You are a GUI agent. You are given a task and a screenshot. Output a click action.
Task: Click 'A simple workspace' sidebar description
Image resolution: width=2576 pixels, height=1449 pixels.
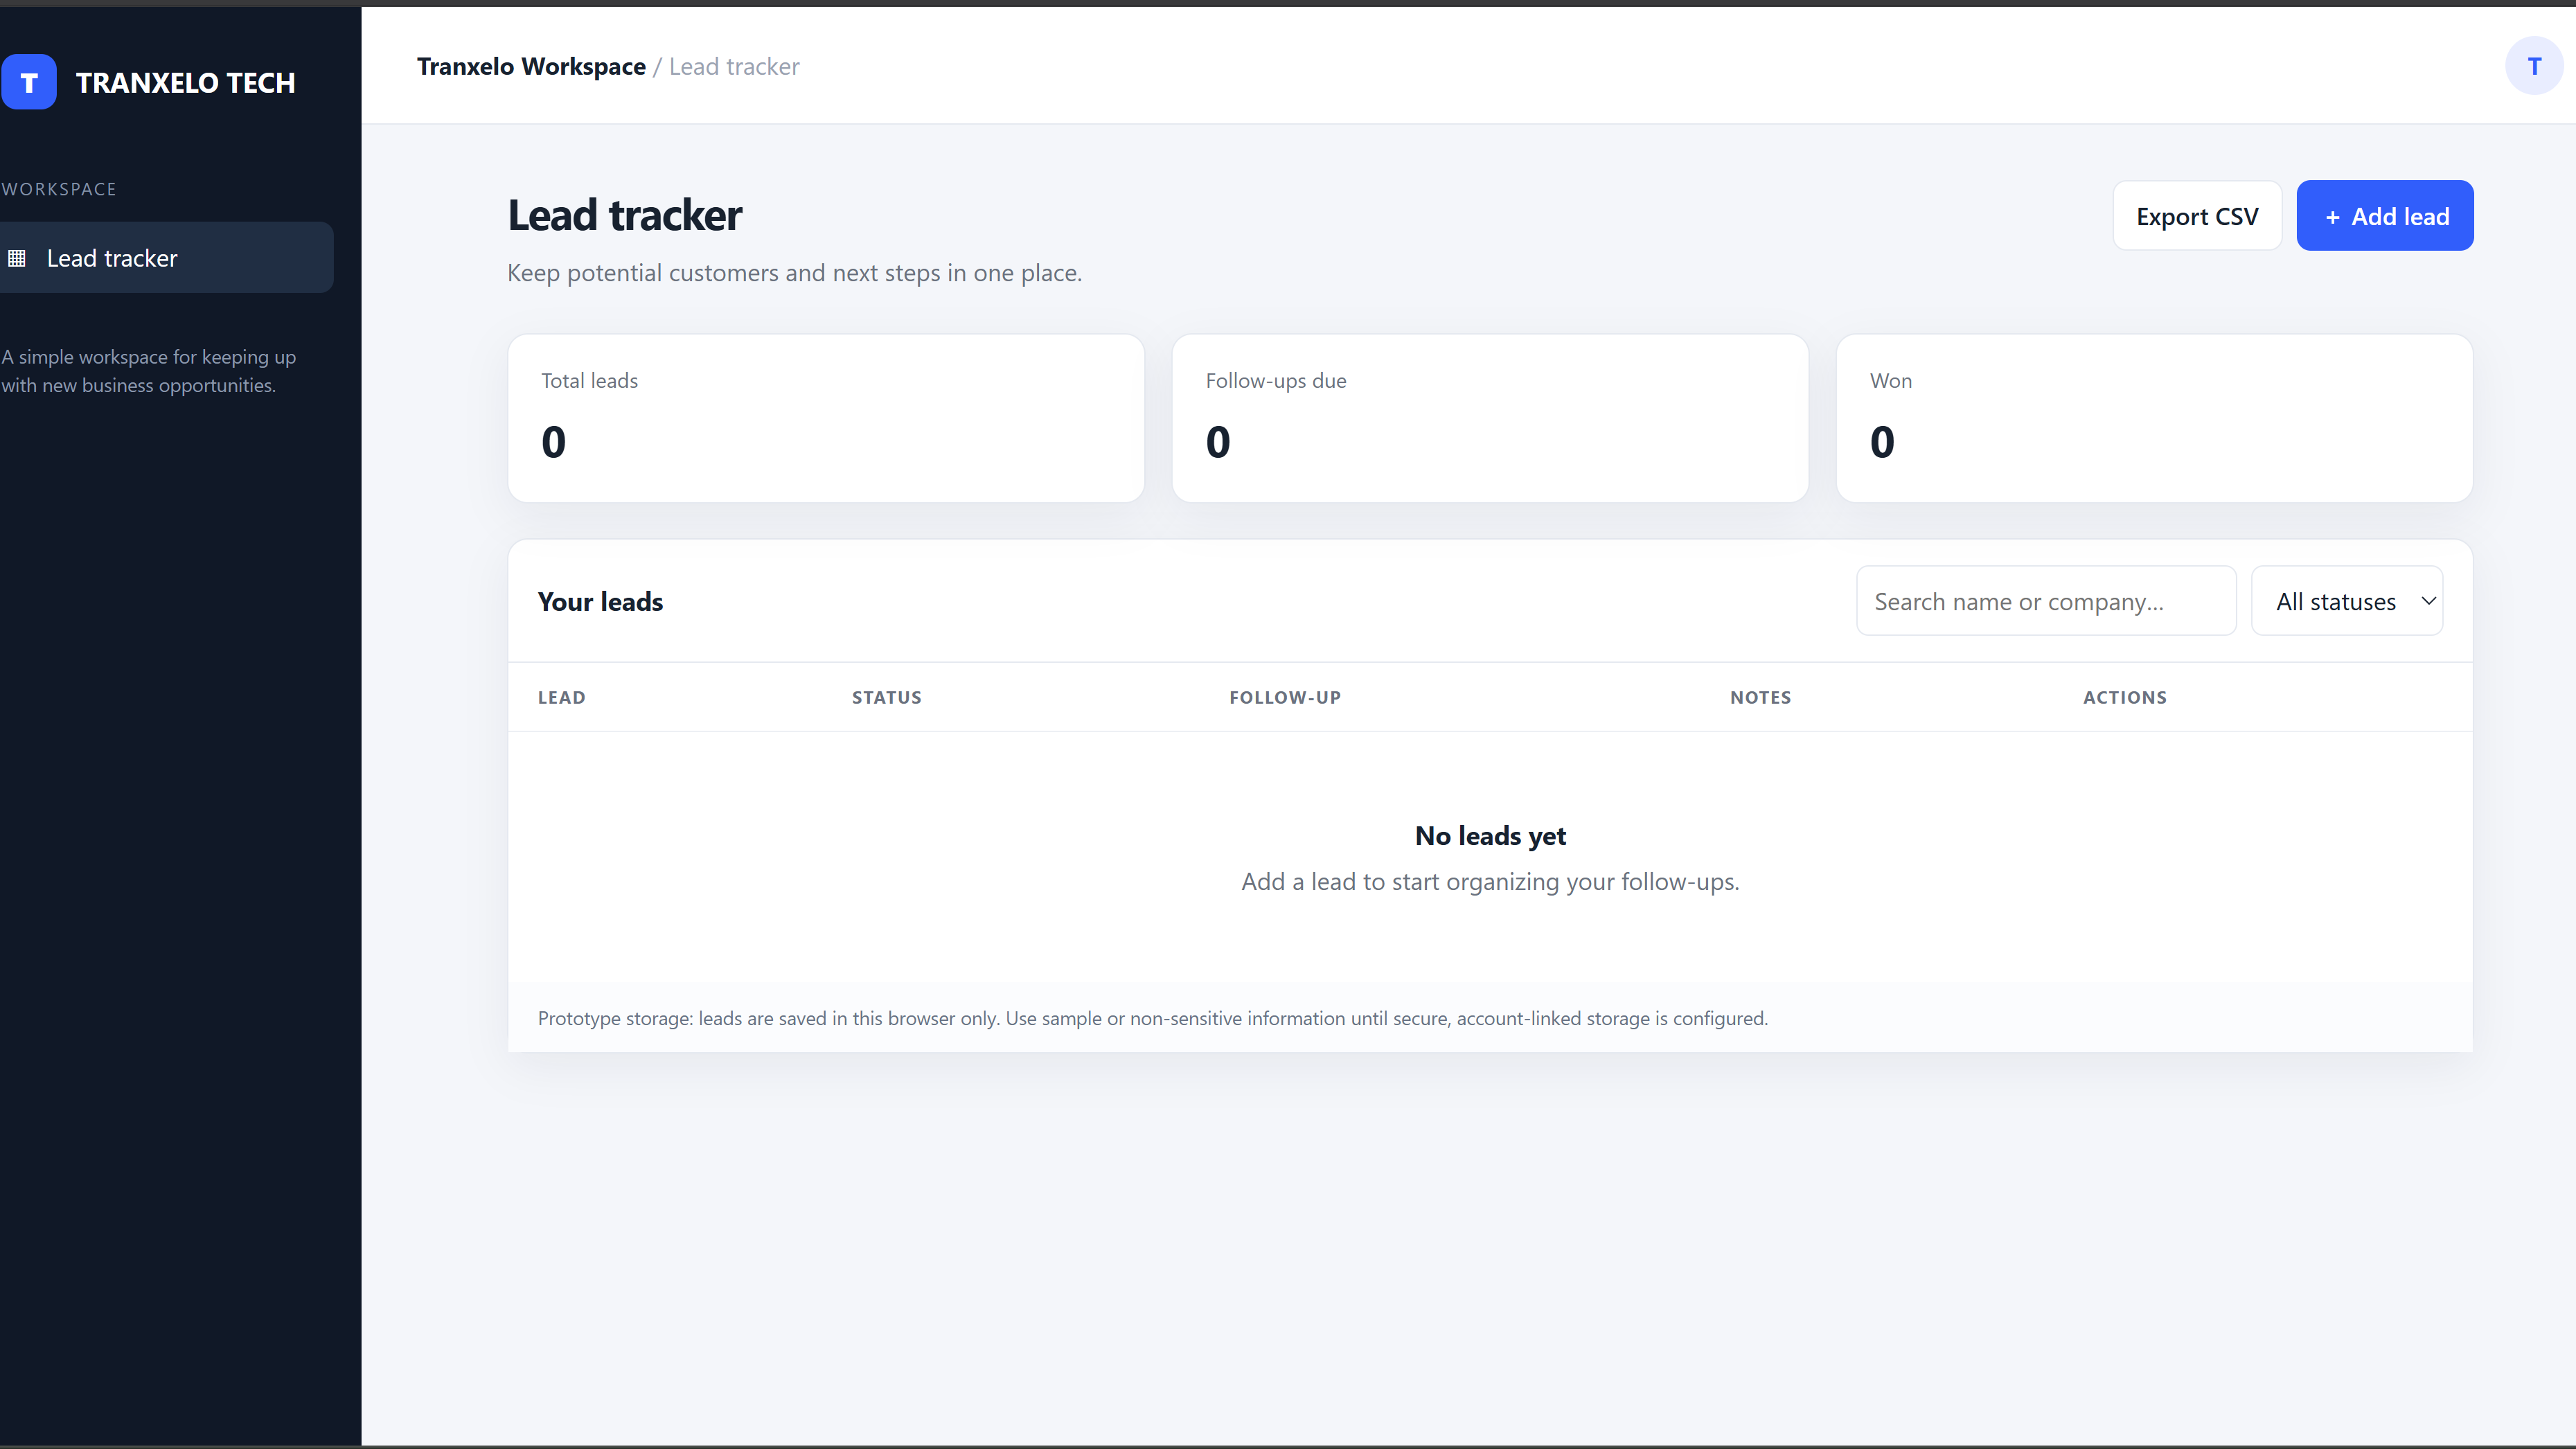149,371
